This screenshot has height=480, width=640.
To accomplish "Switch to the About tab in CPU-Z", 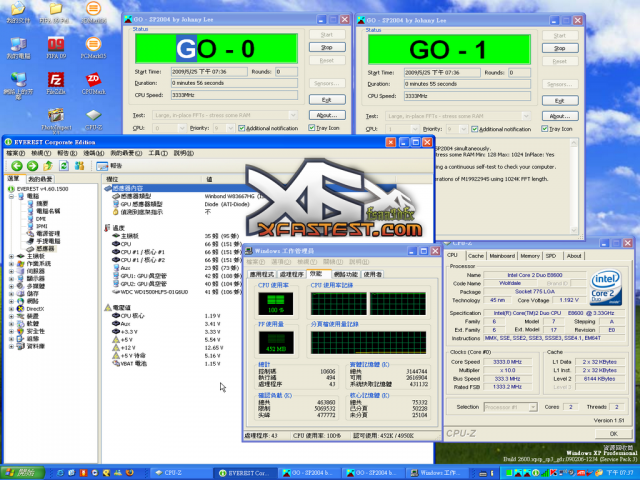I will pos(573,256).
